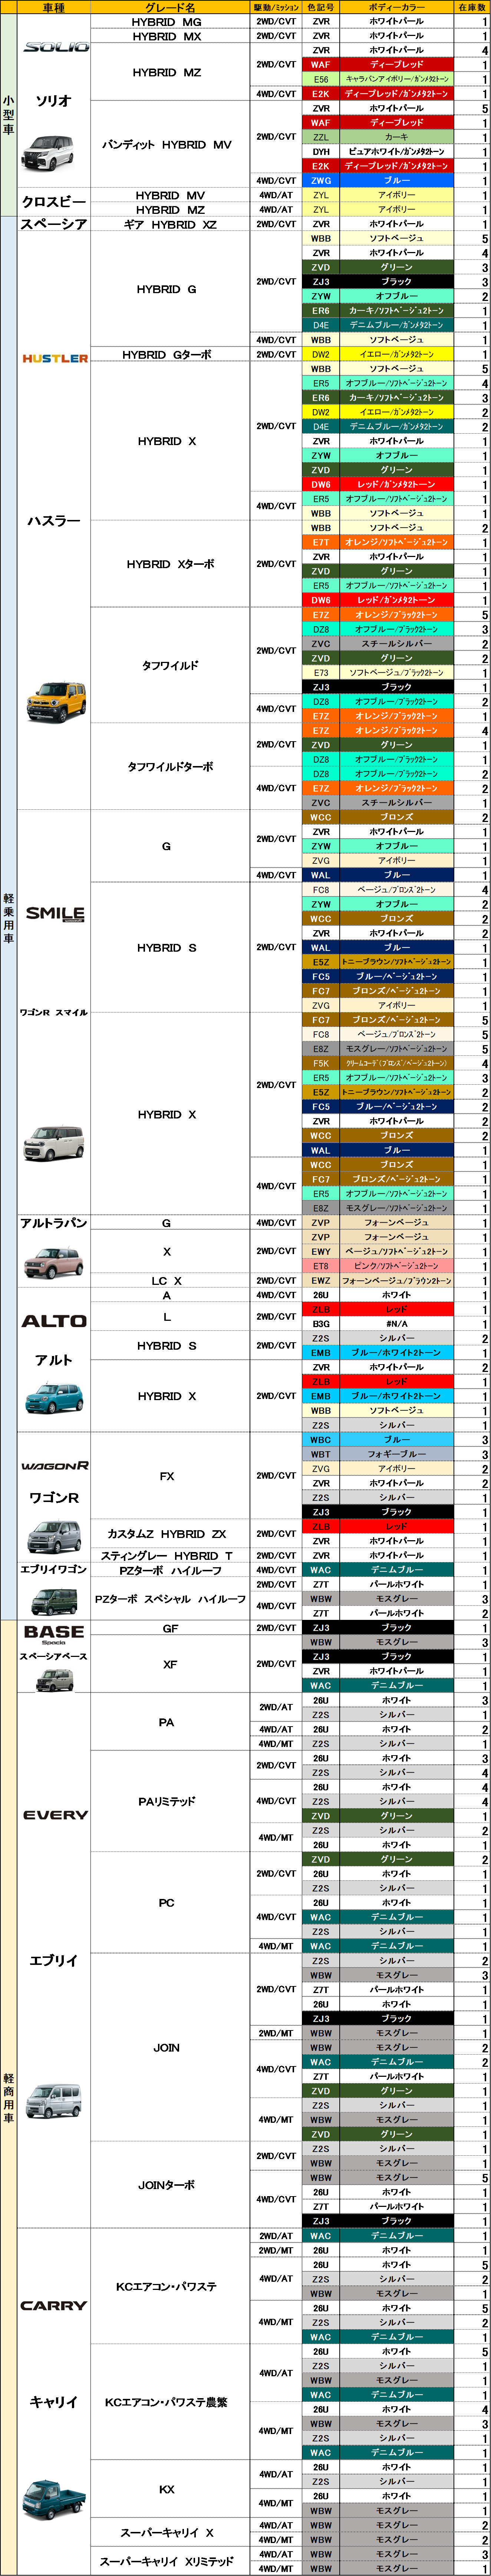Click the 車種 column header

(x=54, y=7)
